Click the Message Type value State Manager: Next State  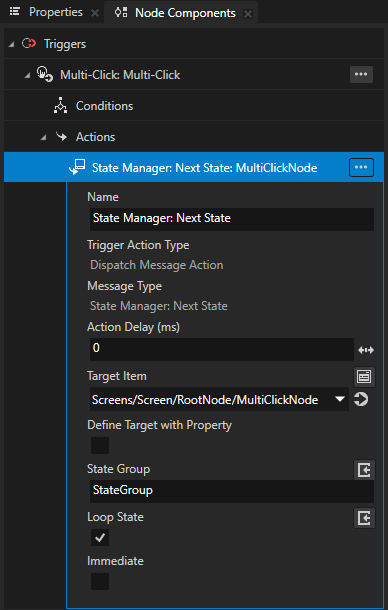(x=159, y=306)
